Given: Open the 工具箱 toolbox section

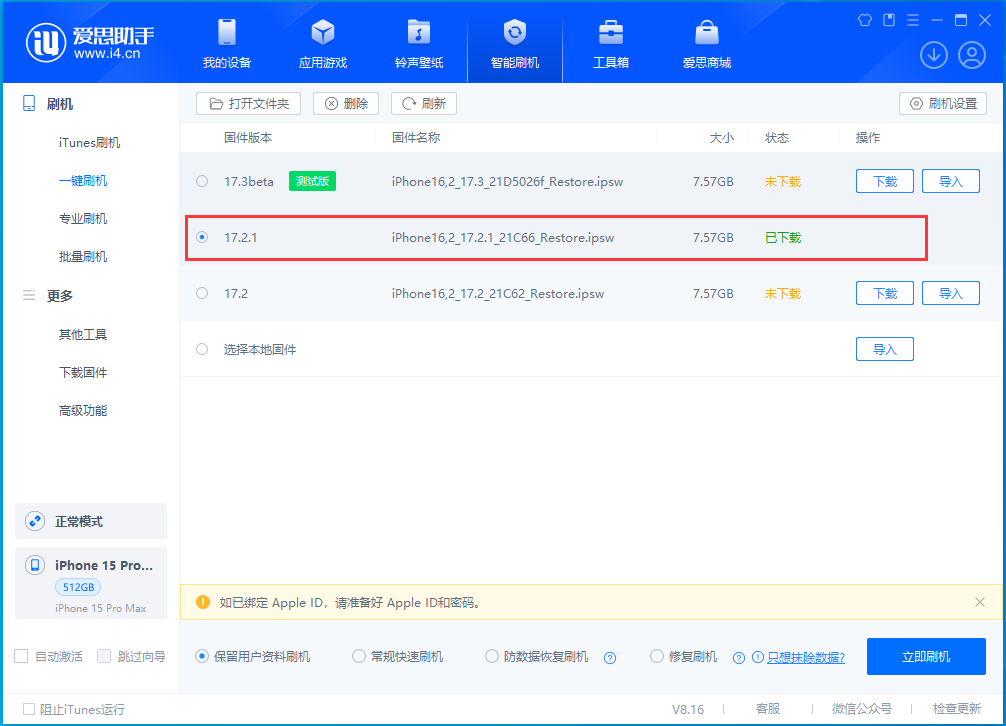Looking at the screenshot, I should pos(610,42).
